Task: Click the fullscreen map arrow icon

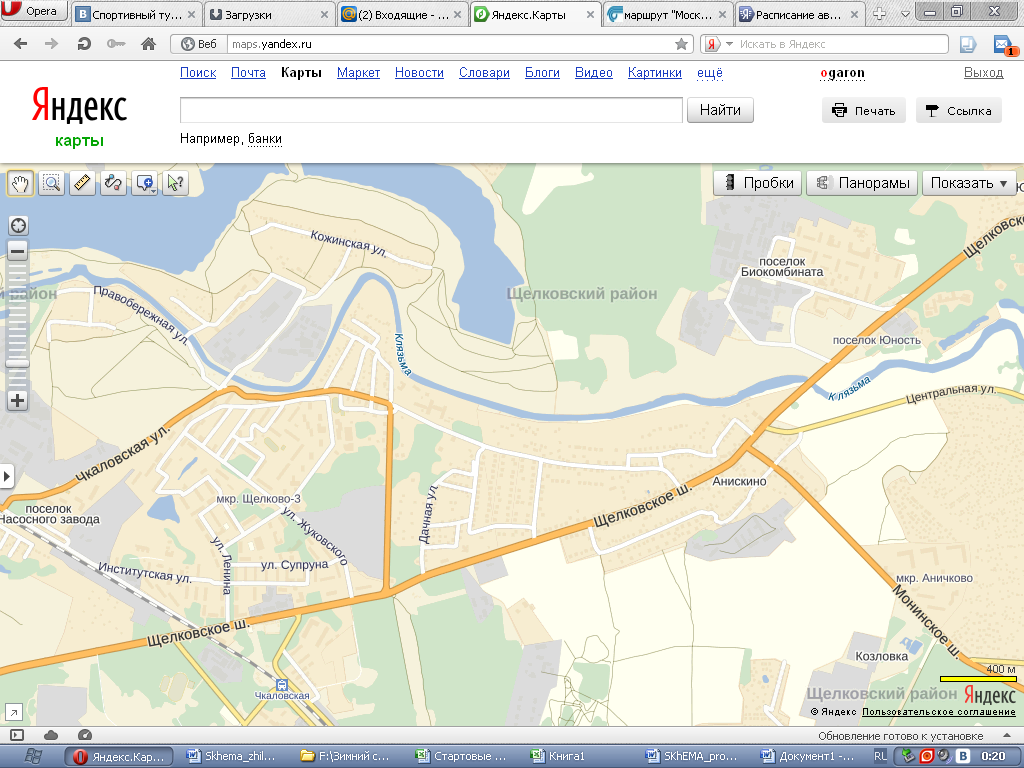Action: [x=13, y=712]
